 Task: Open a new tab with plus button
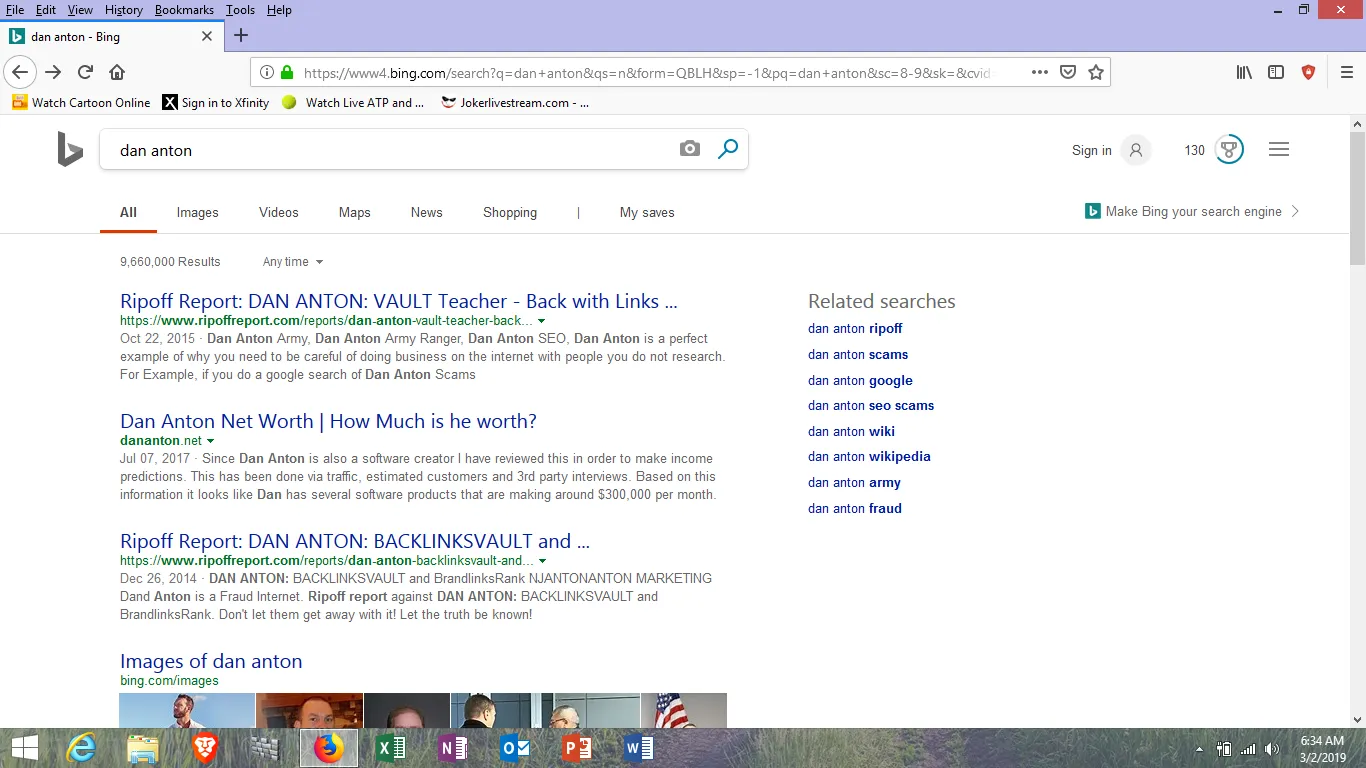click(x=240, y=36)
